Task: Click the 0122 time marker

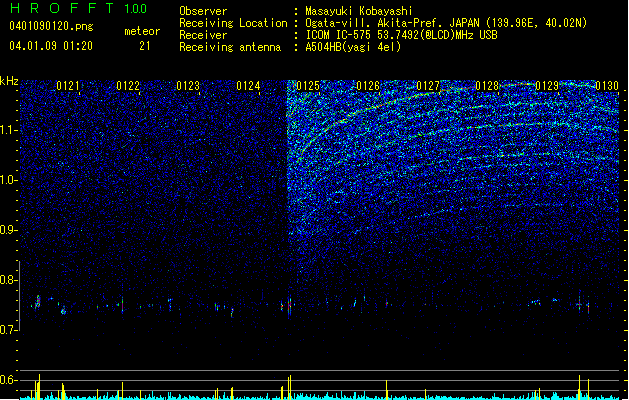Action: [x=128, y=86]
